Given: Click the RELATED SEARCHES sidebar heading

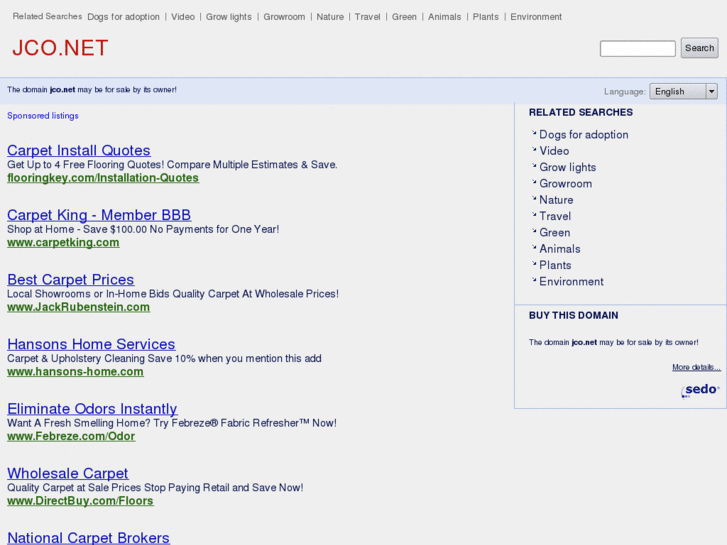Looking at the screenshot, I should [x=580, y=112].
